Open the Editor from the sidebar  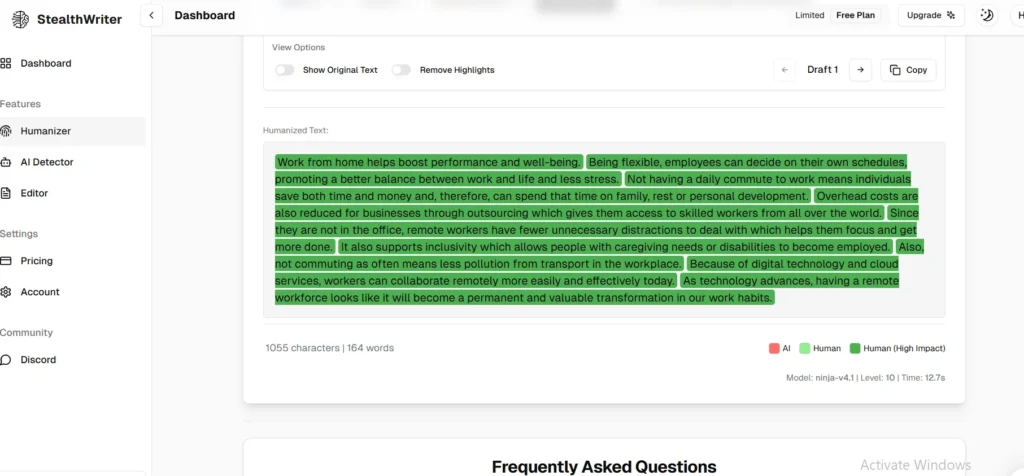34,193
